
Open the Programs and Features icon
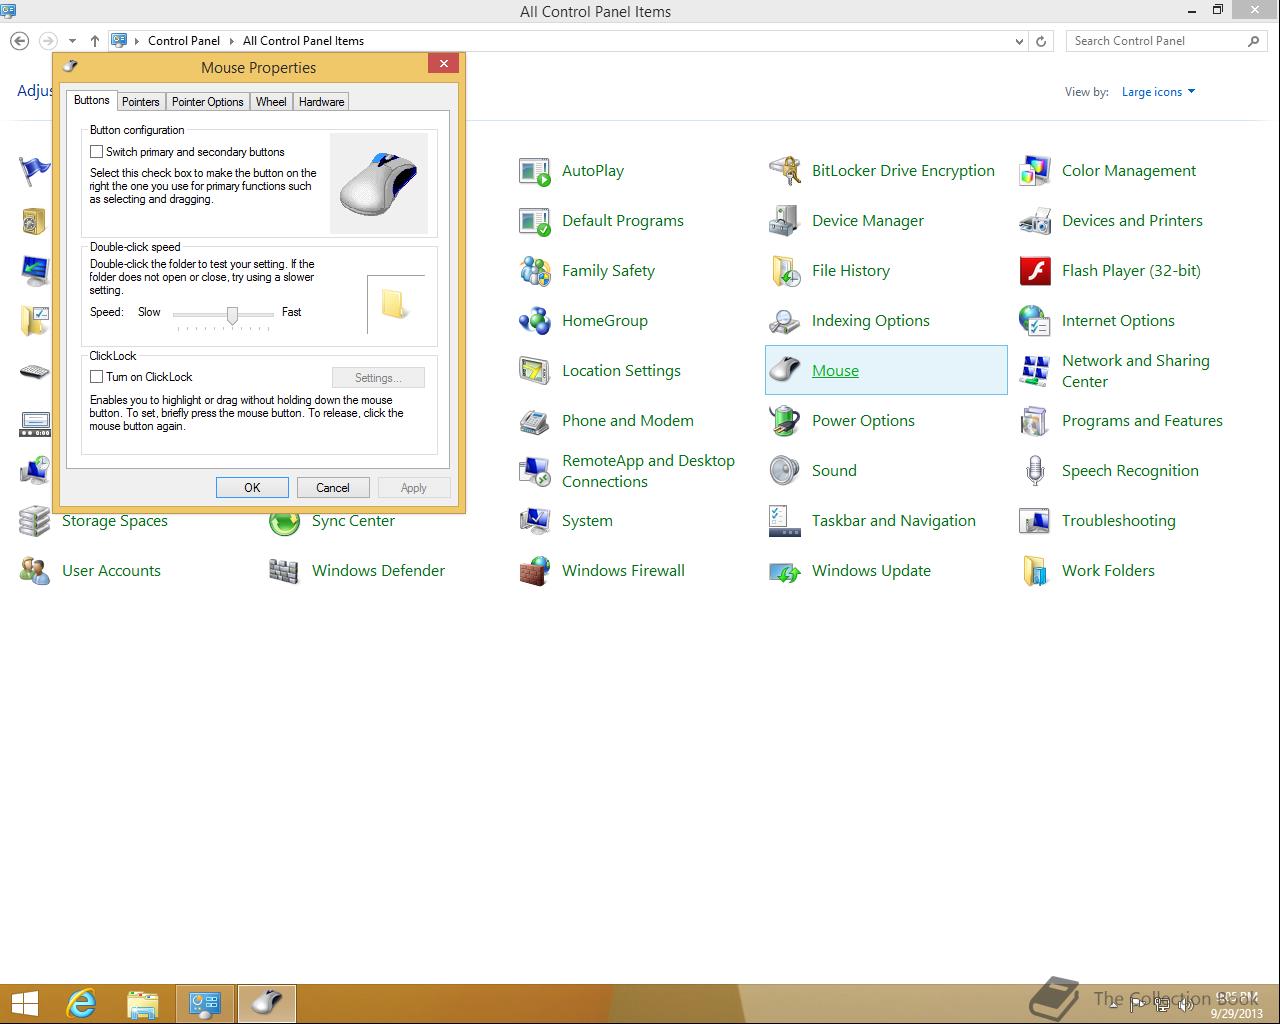[x=1035, y=421]
